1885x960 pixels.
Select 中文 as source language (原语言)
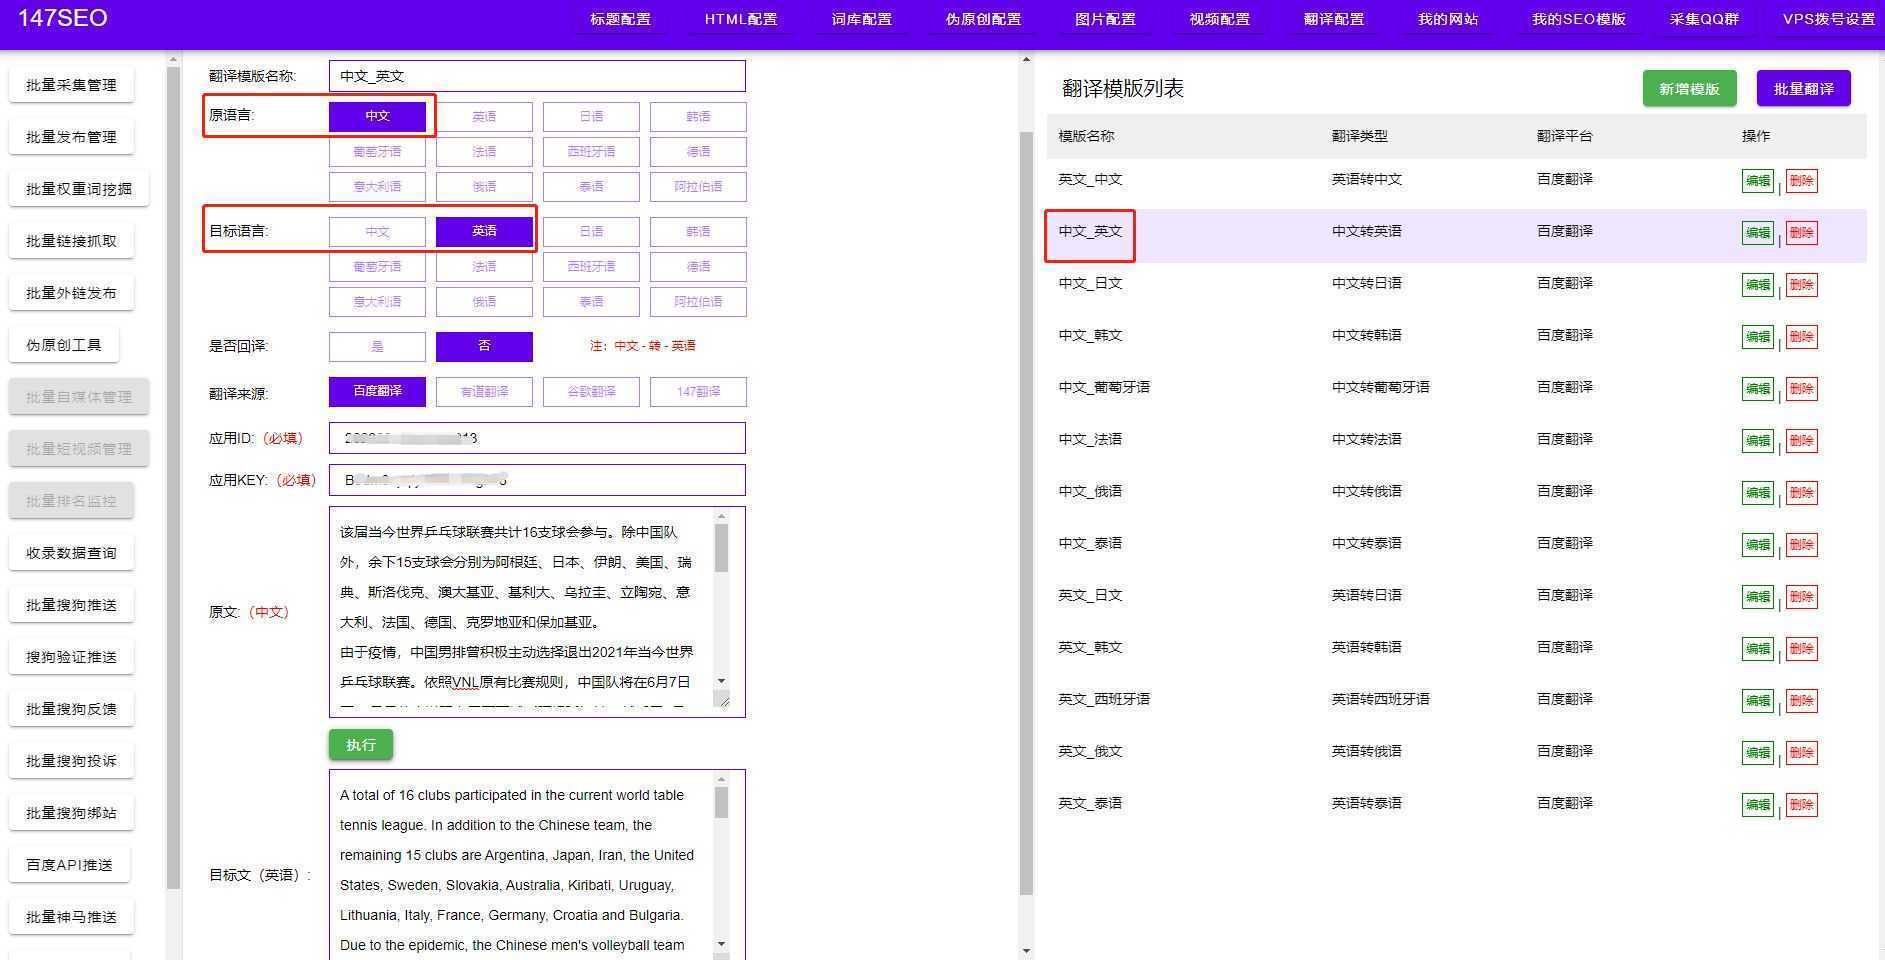point(377,116)
